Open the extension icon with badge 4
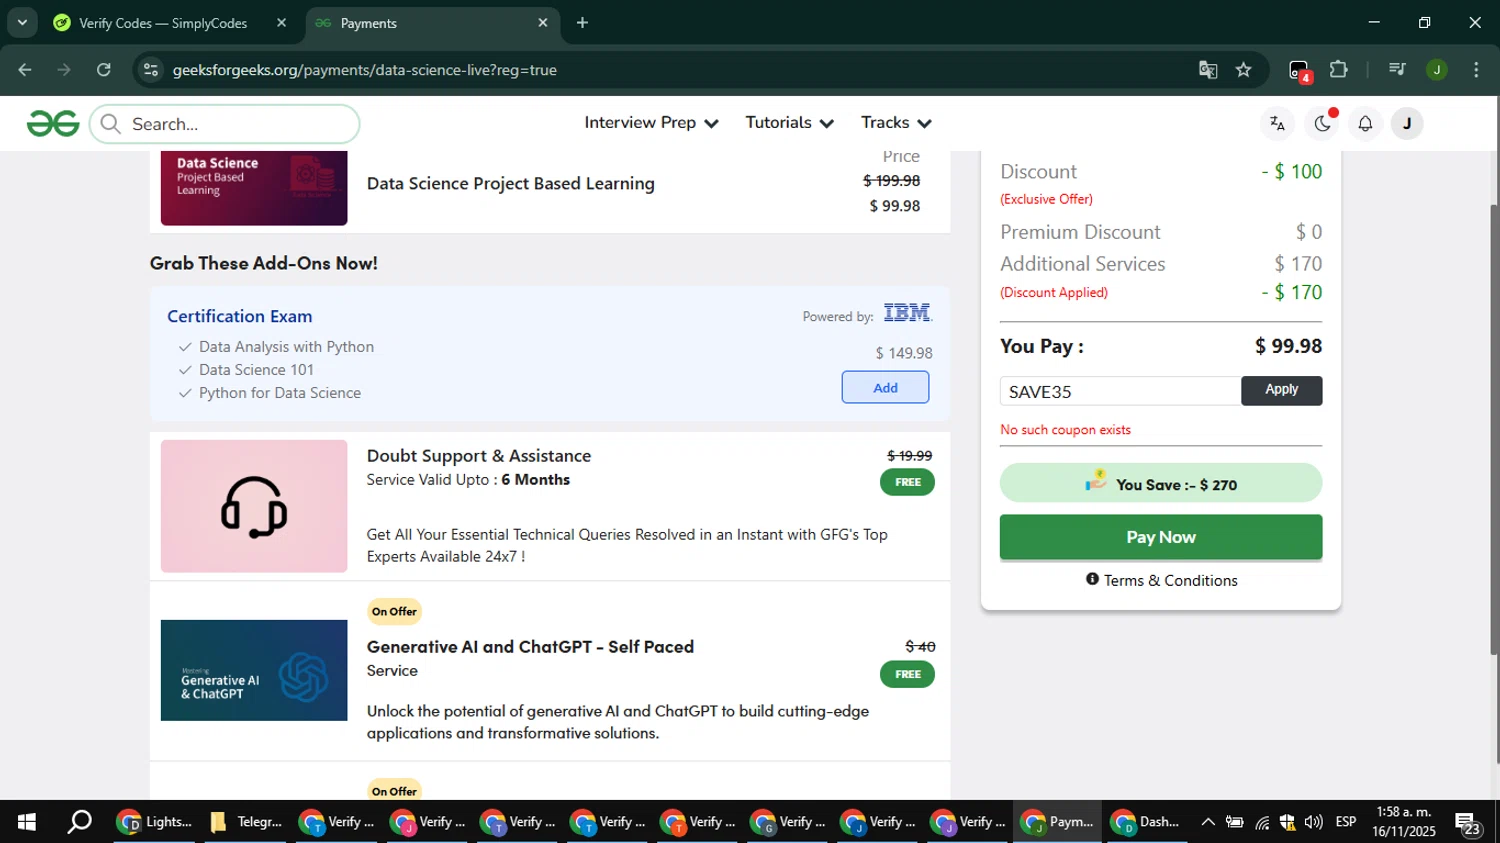The width and height of the screenshot is (1500, 843). [x=1299, y=71]
